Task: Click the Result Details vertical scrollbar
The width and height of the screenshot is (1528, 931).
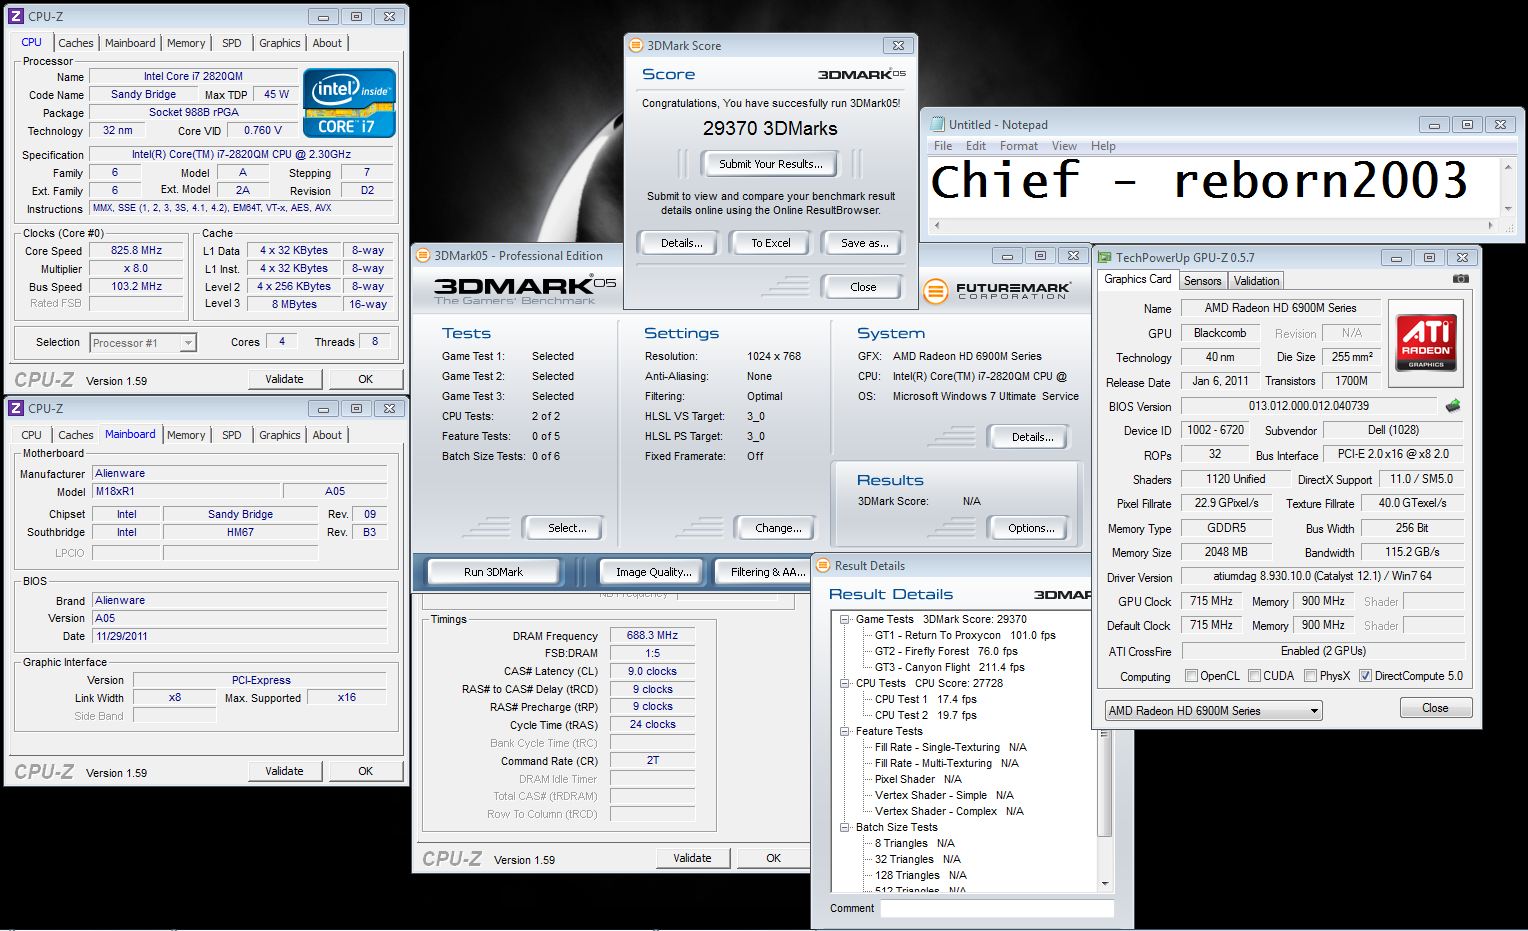Action: pos(1105,752)
